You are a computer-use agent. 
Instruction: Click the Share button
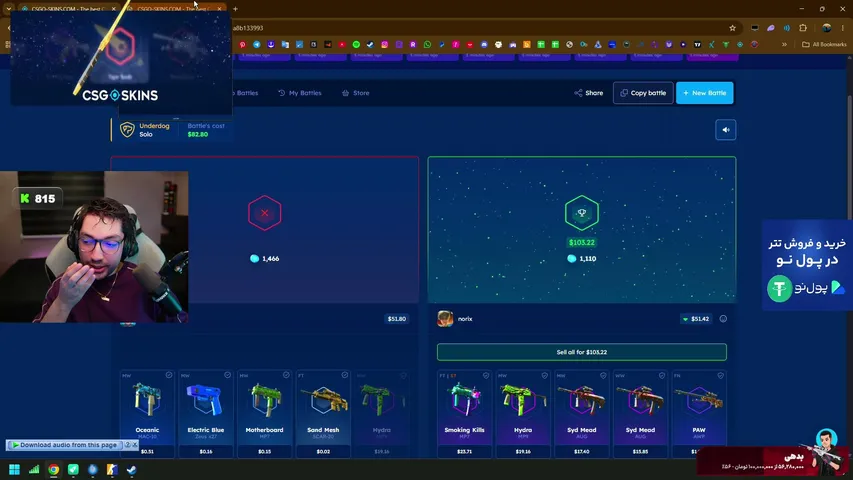pos(589,93)
